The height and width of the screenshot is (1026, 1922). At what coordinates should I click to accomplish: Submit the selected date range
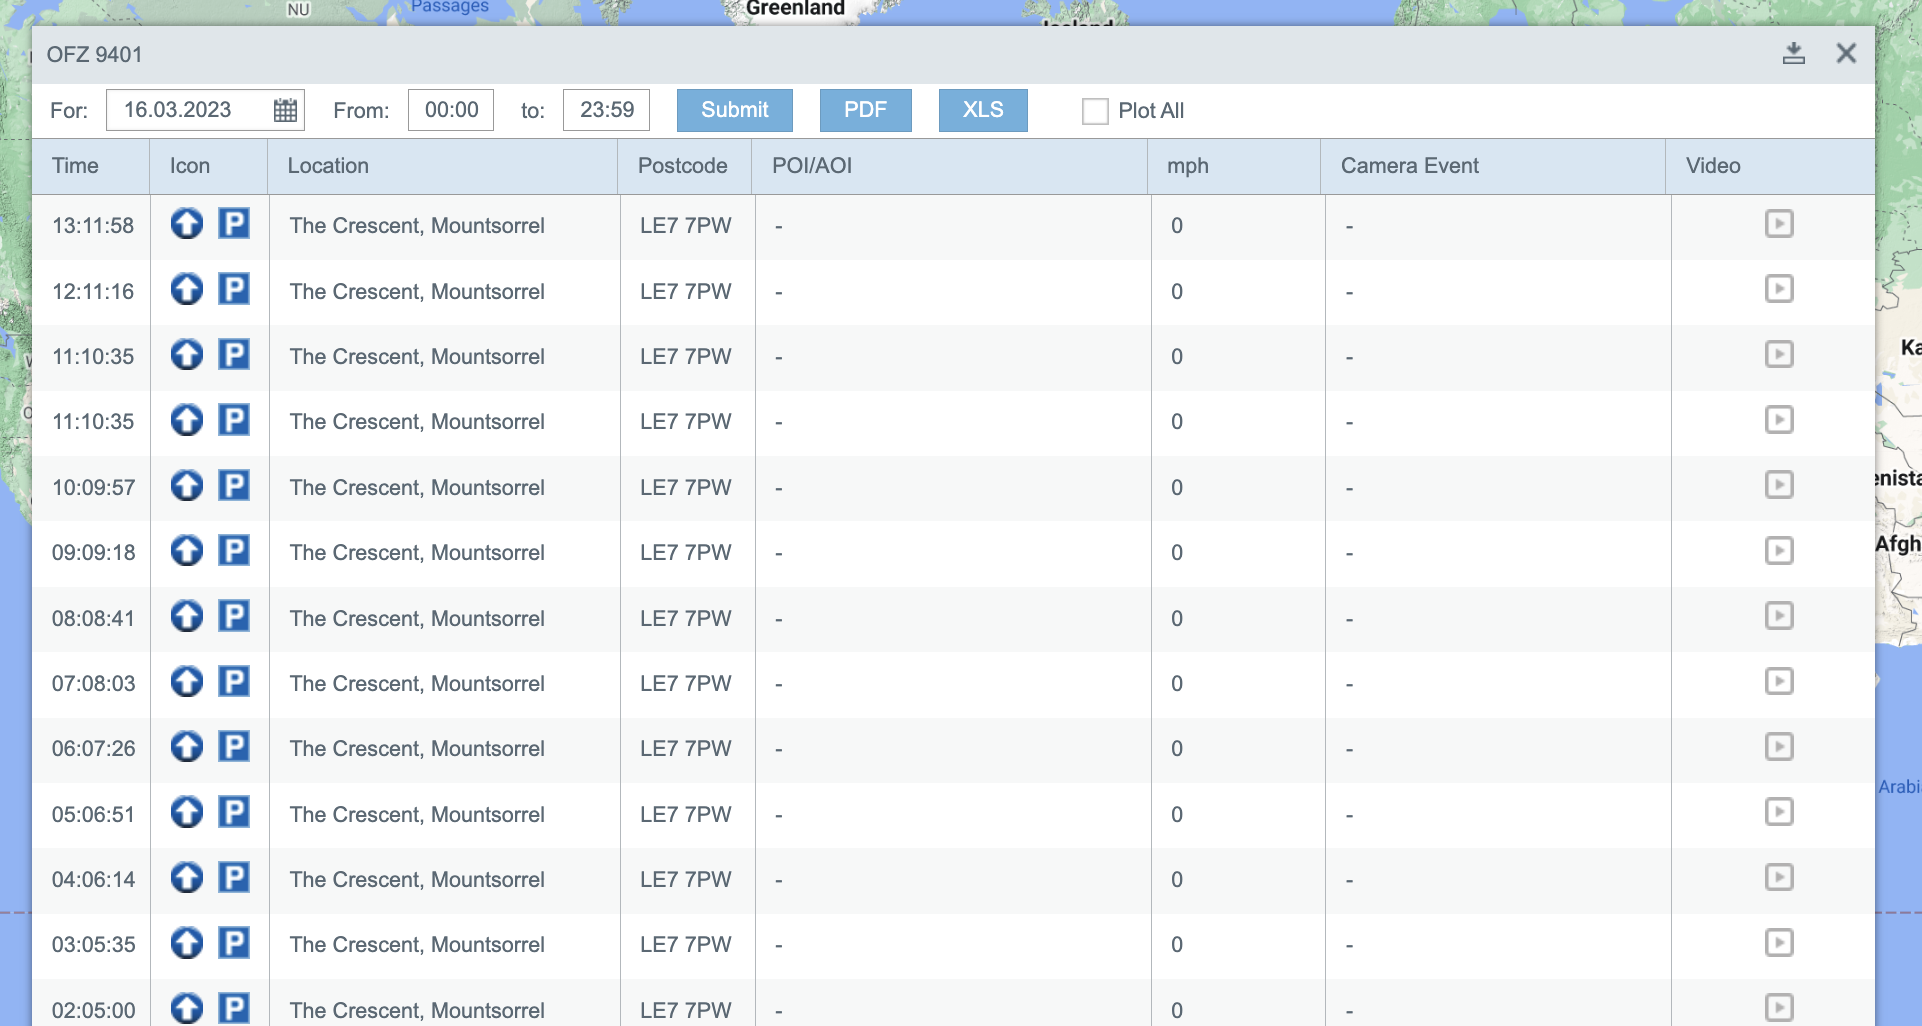[x=734, y=110]
